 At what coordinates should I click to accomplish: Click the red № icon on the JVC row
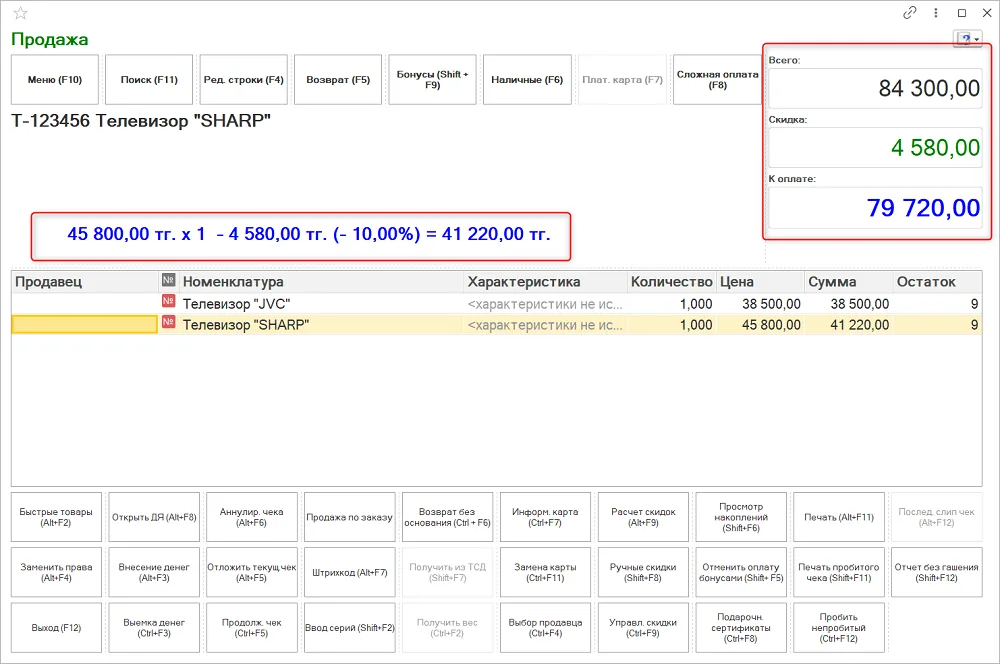pyautogui.click(x=168, y=301)
